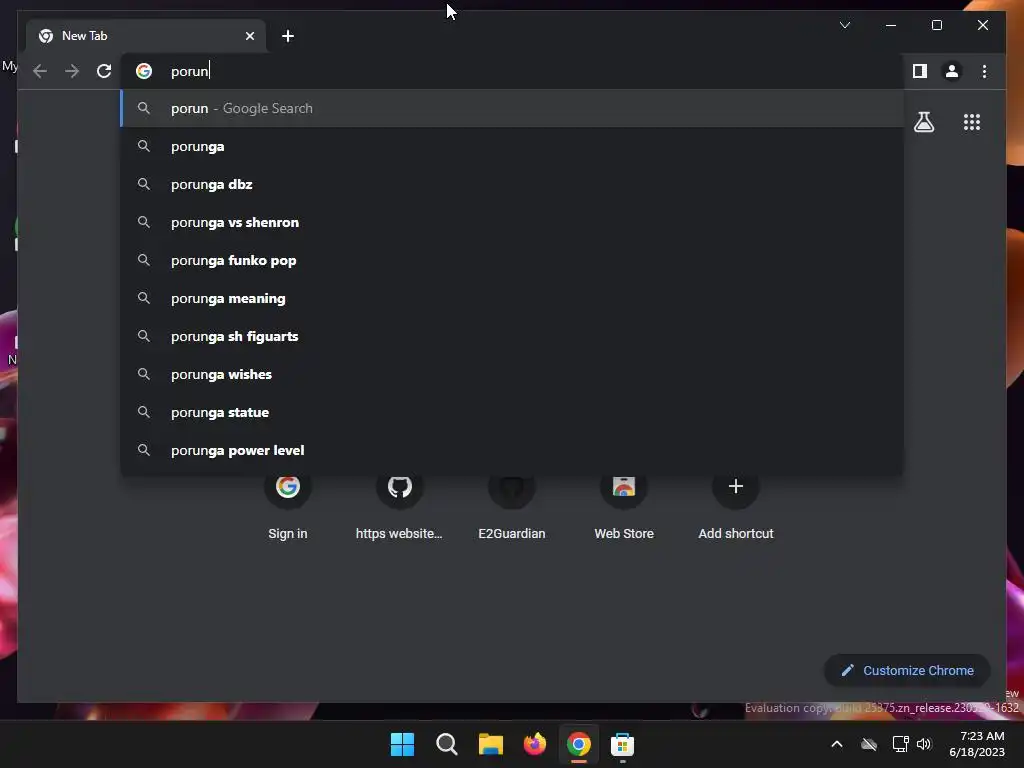Choose the 'porunga dbz' suggestion
1024x768 pixels.
(512, 184)
